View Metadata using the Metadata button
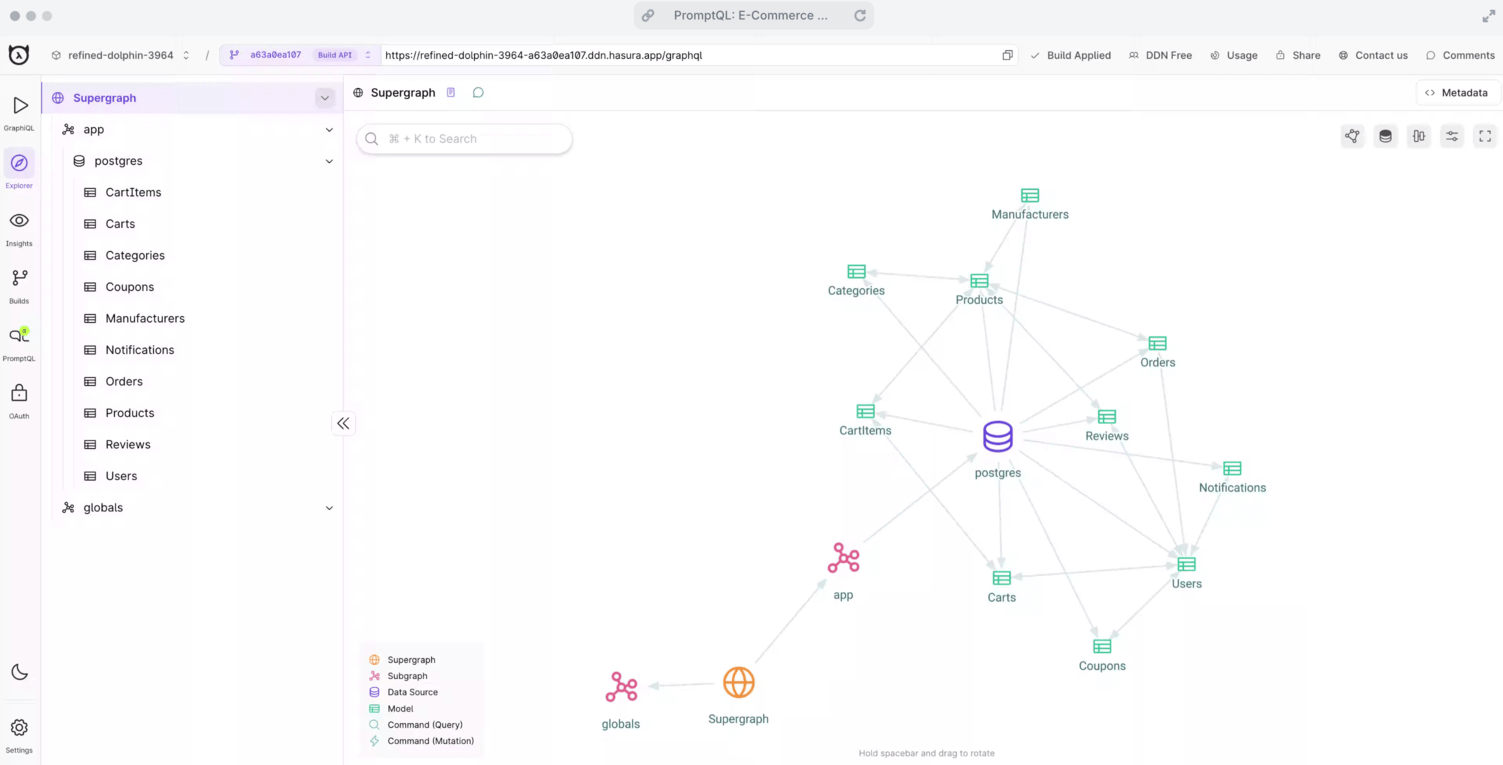 tap(1456, 92)
